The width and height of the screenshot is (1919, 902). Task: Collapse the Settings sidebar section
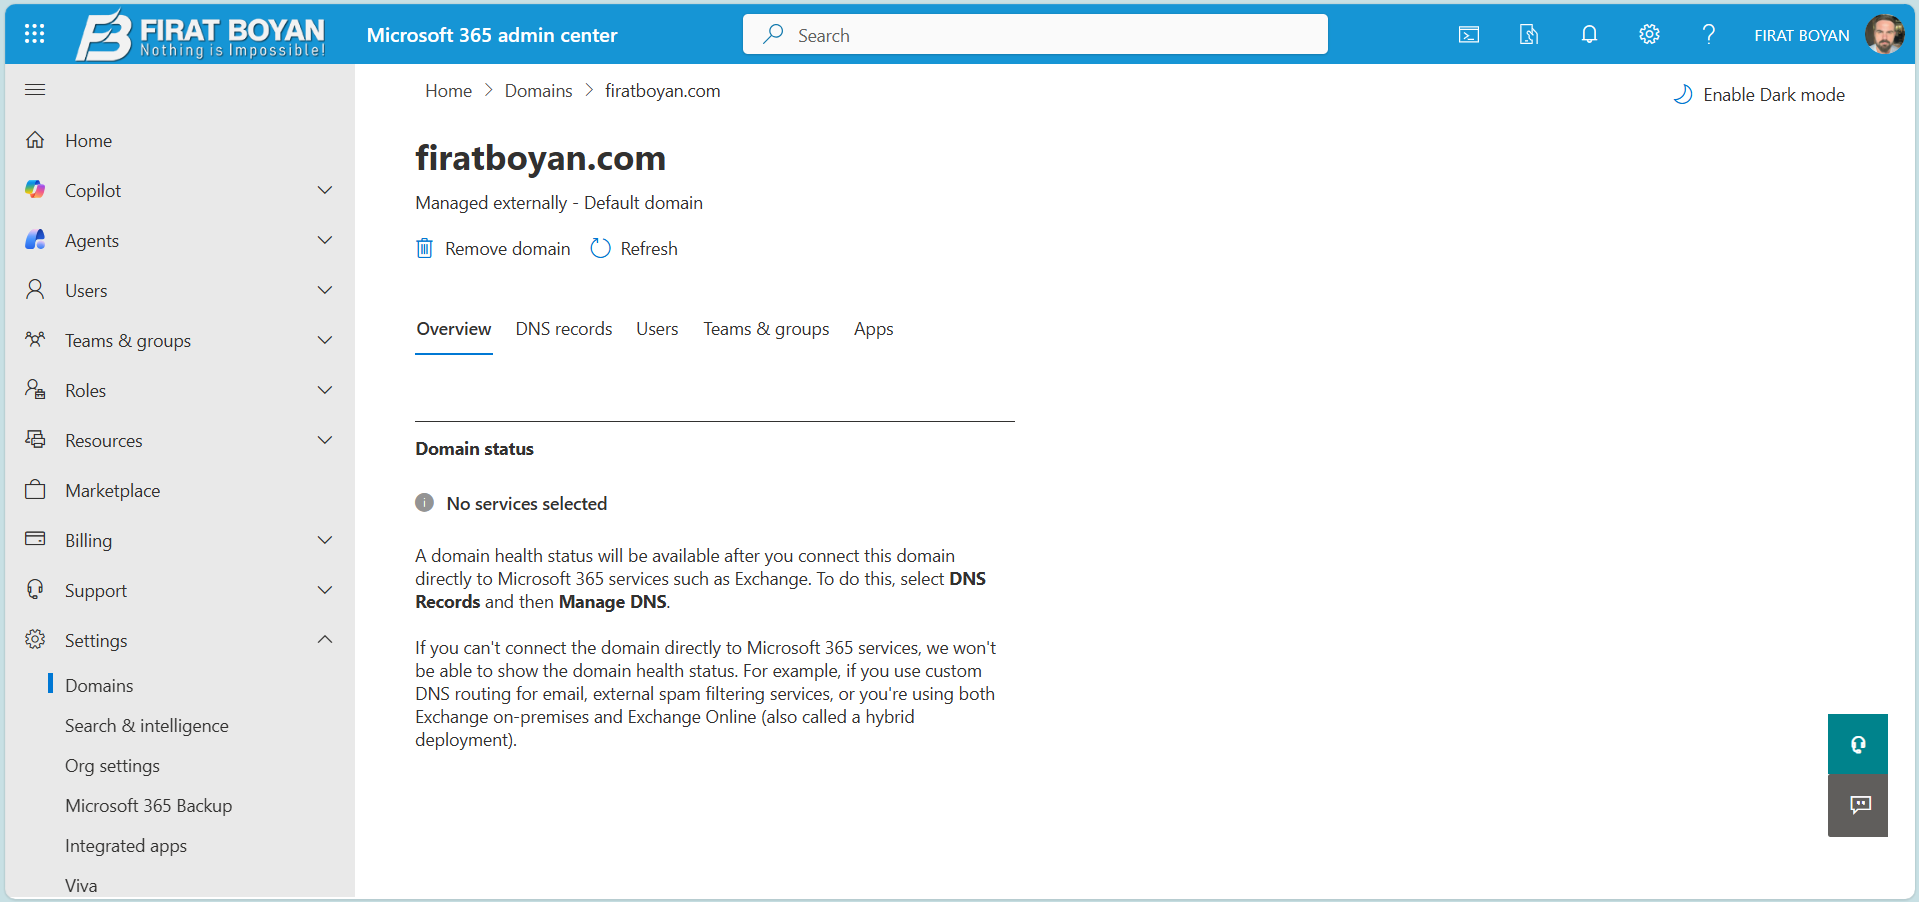click(x=325, y=639)
